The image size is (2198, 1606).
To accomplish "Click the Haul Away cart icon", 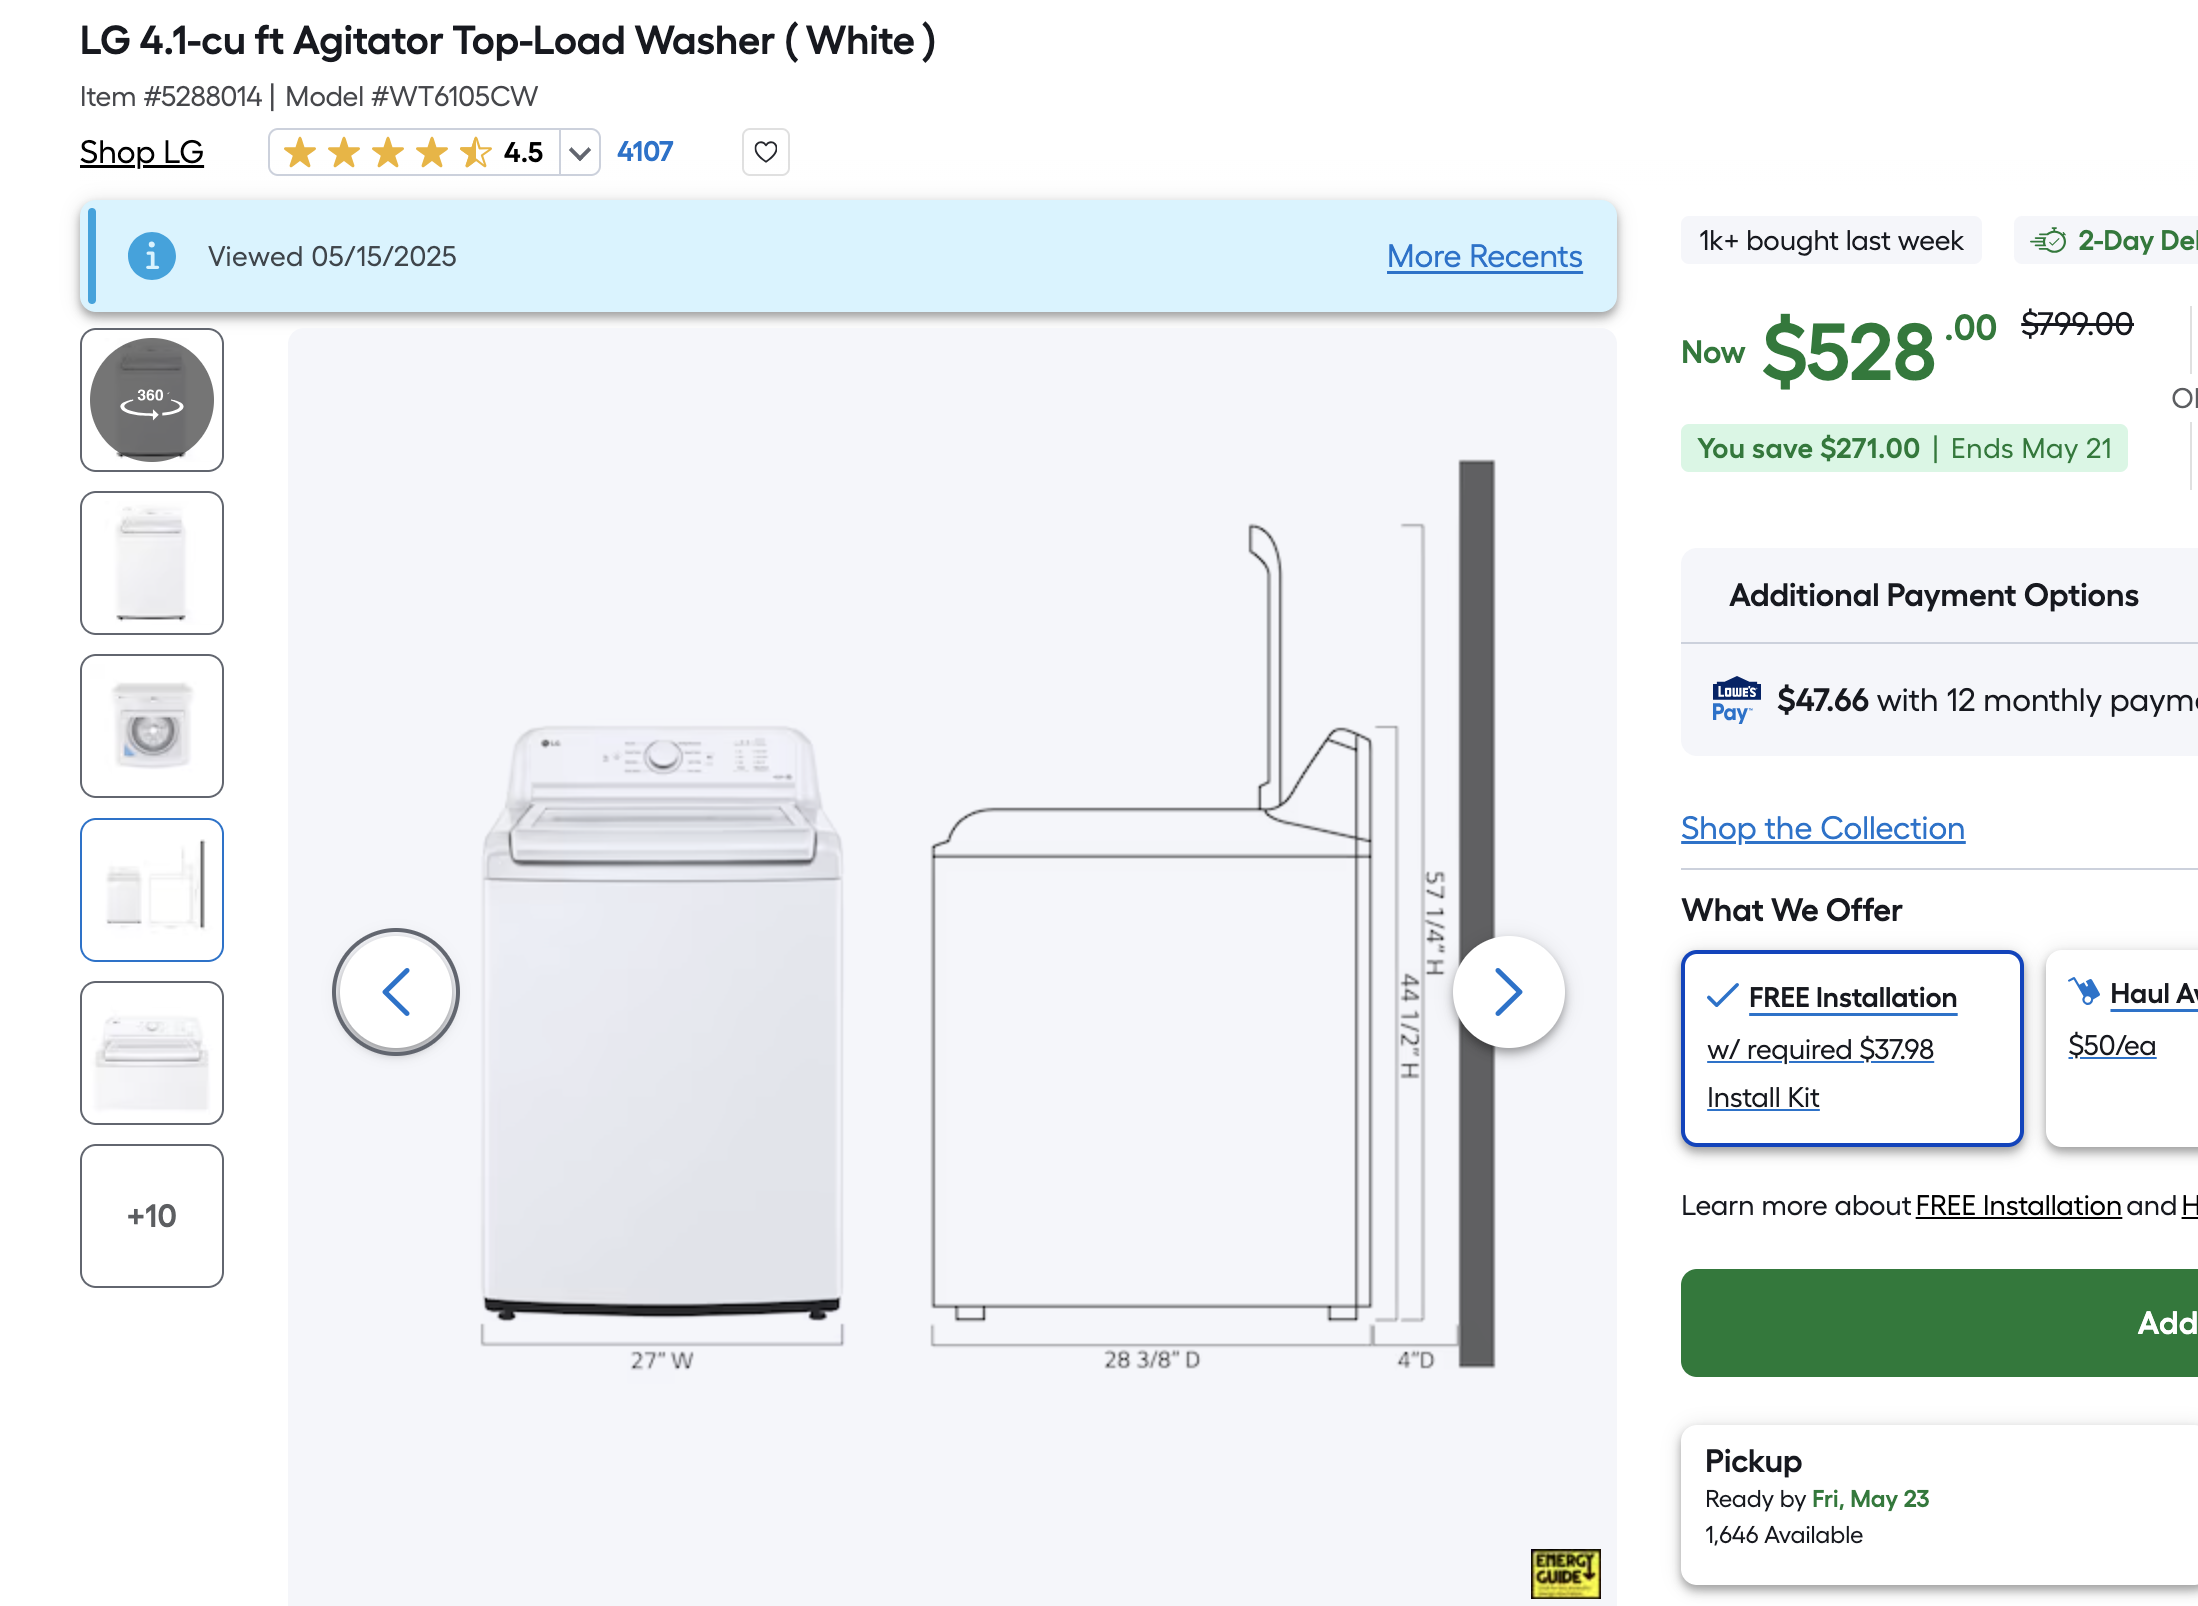I will (x=2084, y=991).
